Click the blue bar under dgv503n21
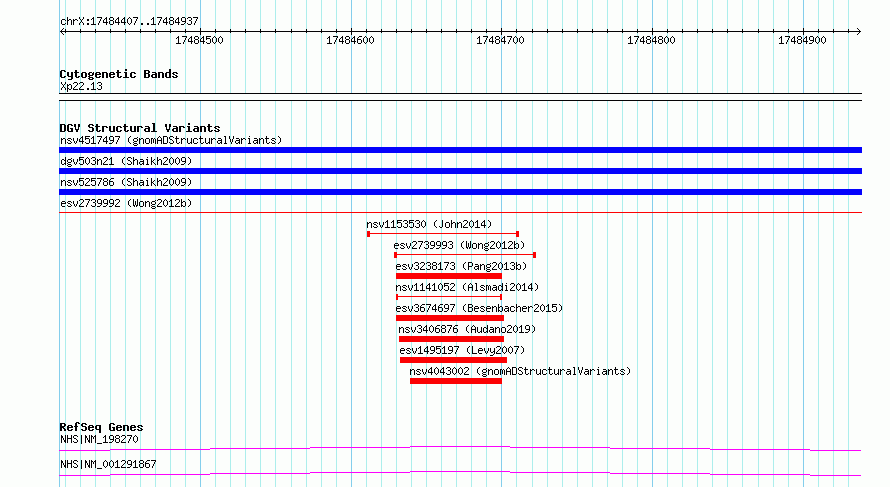 460,171
